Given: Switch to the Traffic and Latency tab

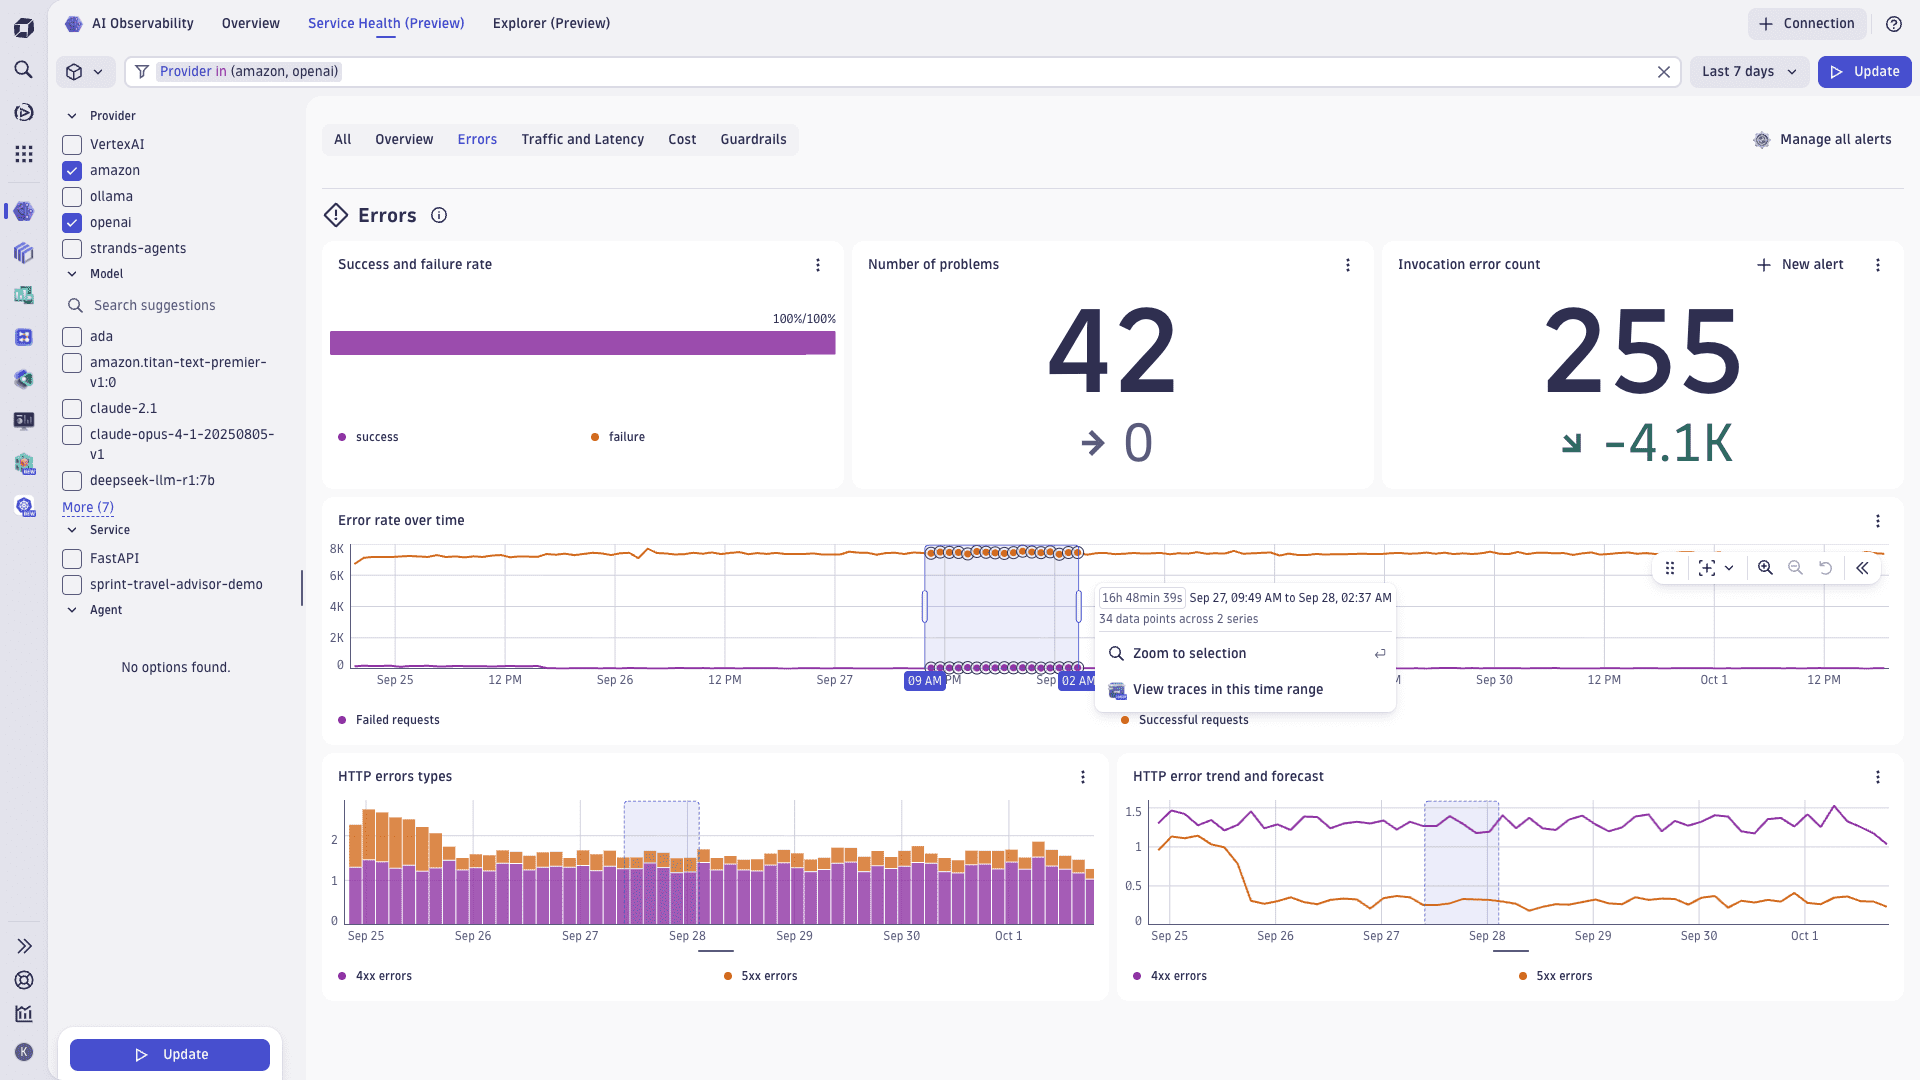Looking at the screenshot, I should point(582,139).
